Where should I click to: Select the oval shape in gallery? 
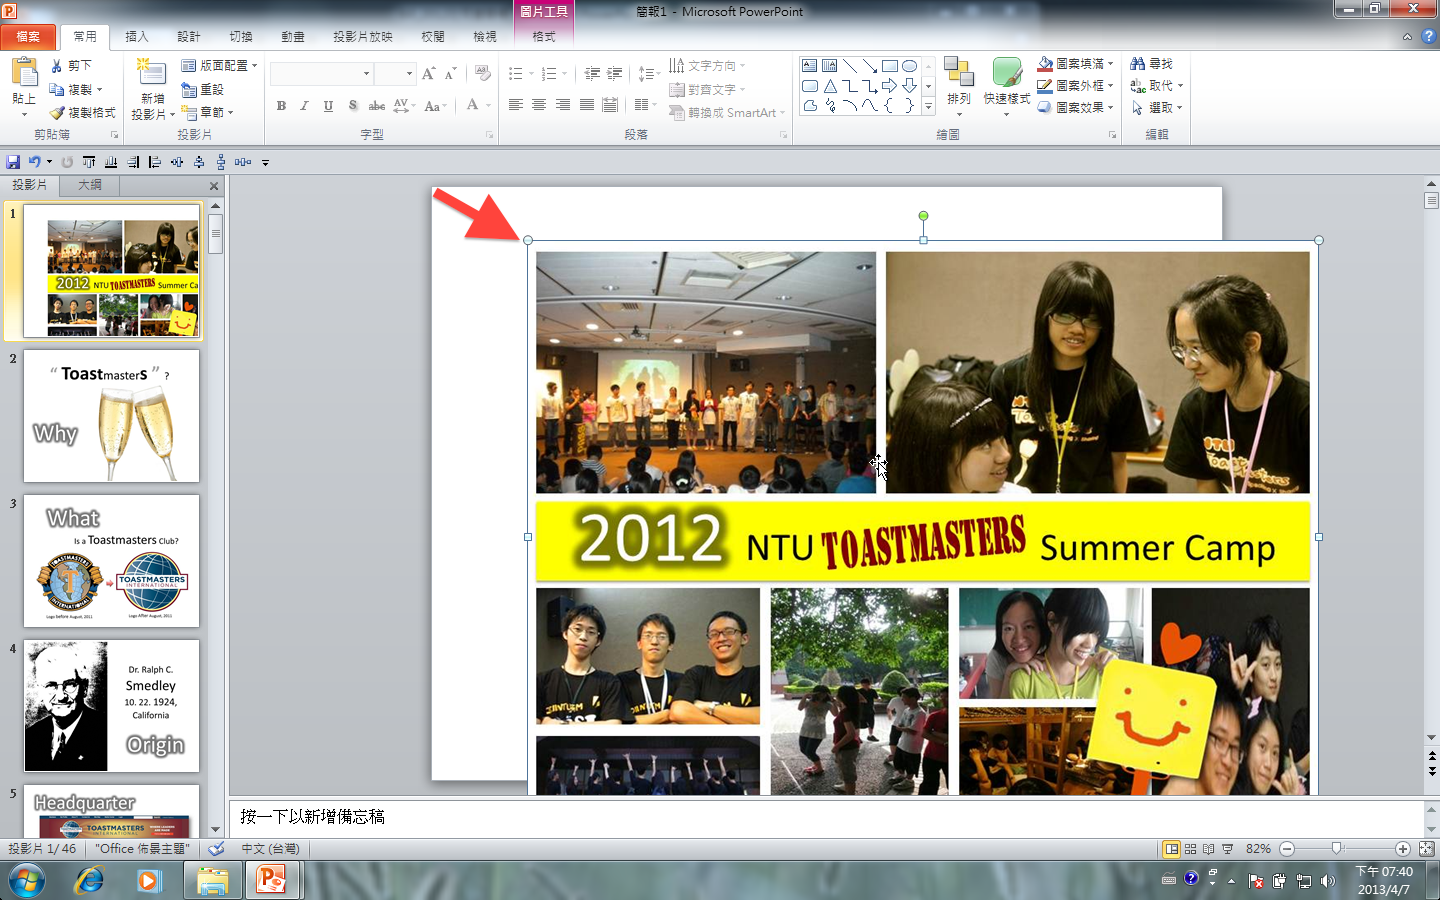point(909,66)
